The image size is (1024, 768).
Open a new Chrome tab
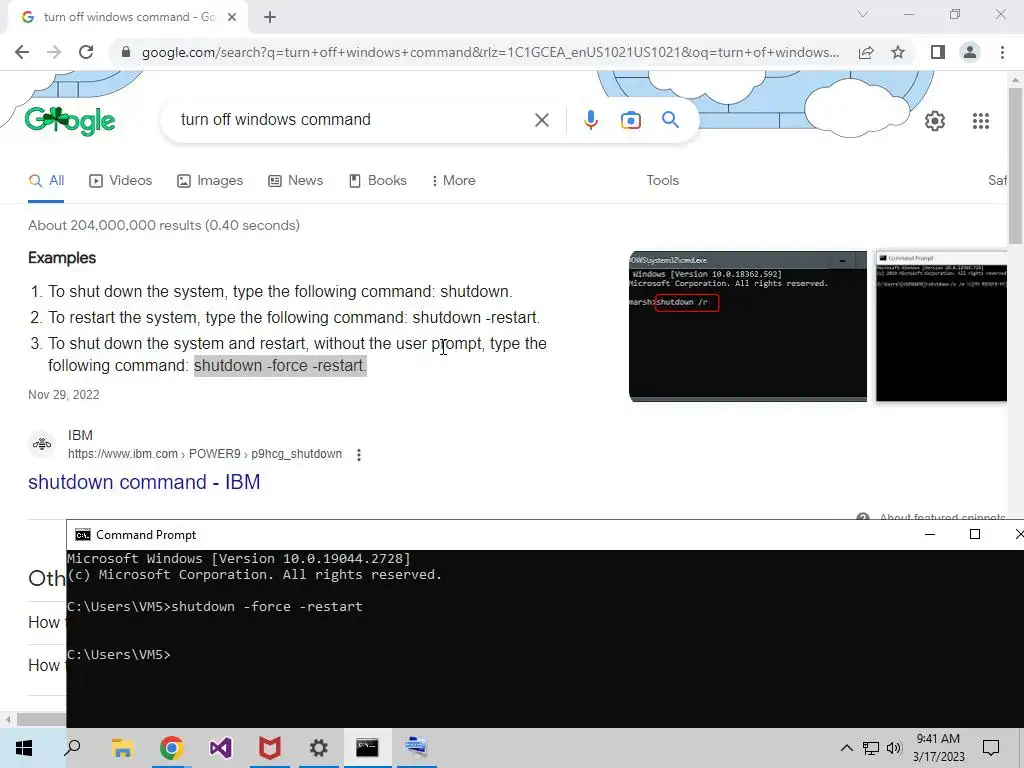[270, 17]
